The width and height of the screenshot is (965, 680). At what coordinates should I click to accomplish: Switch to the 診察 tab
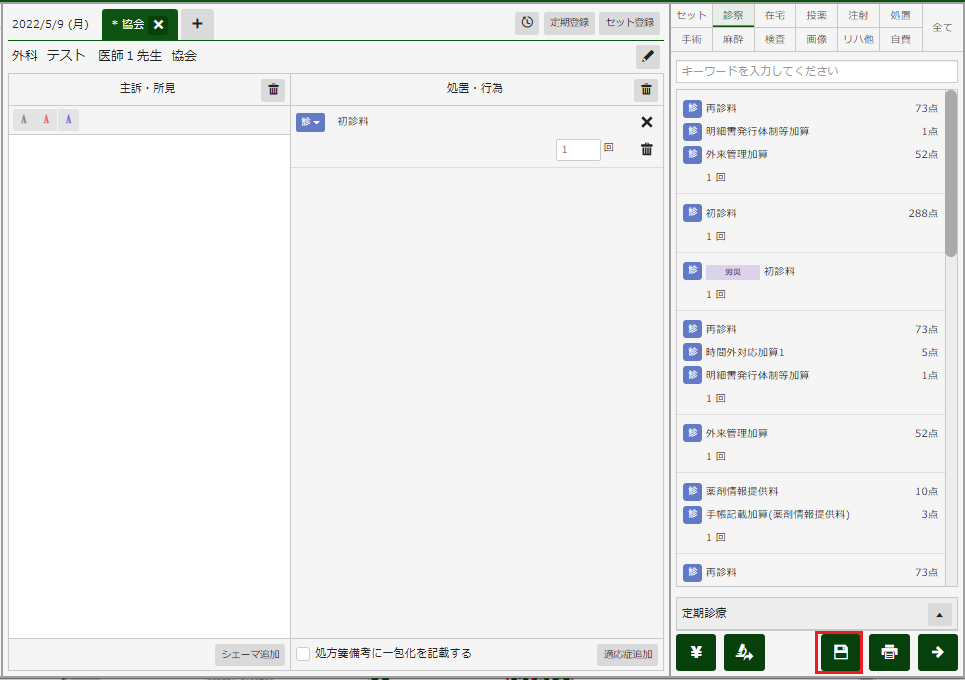click(x=733, y=15)
